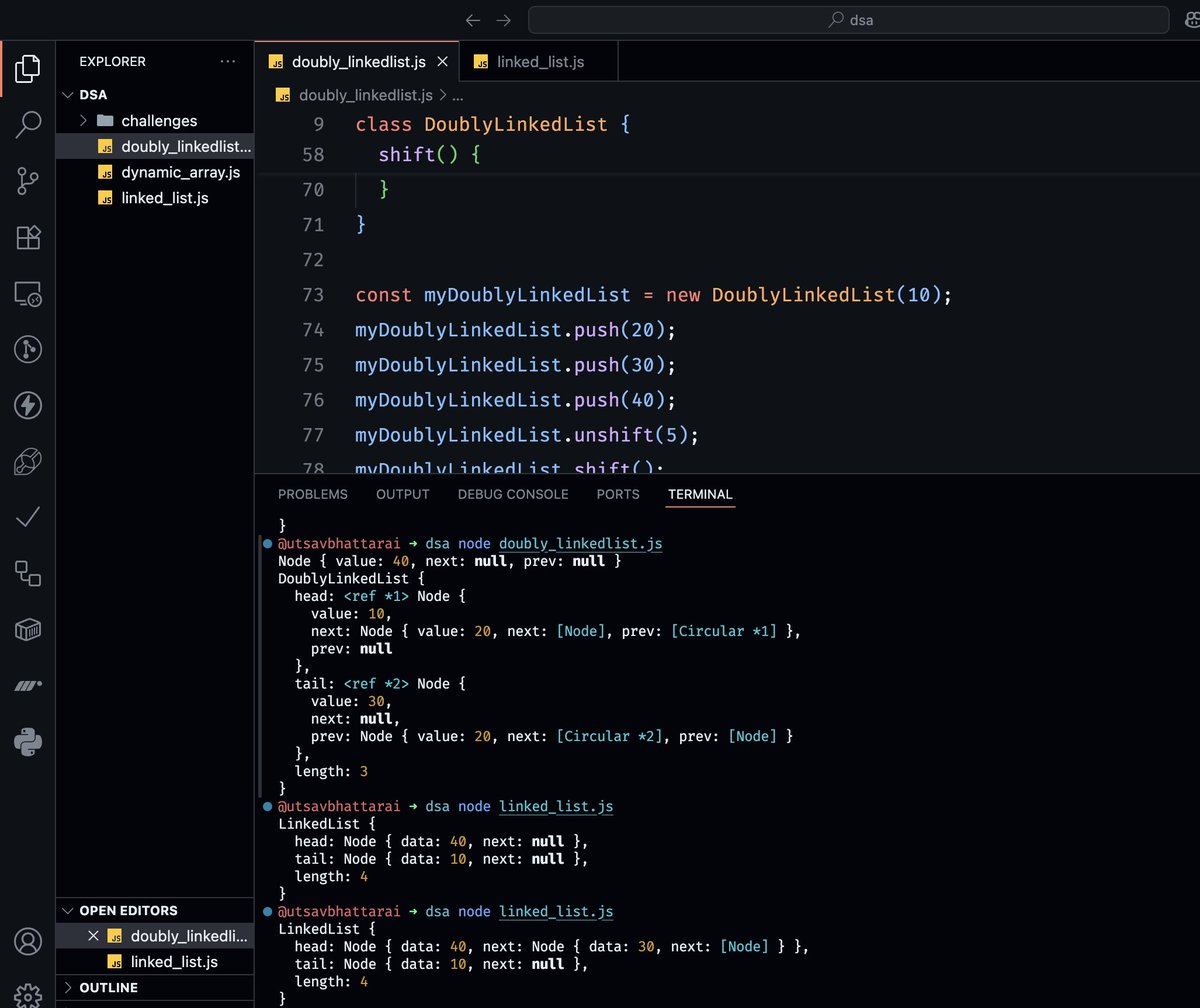Open Thunder Client lightning bolt icon
The height and width of the screenshot is (1008, 1200).
point(28,405)
